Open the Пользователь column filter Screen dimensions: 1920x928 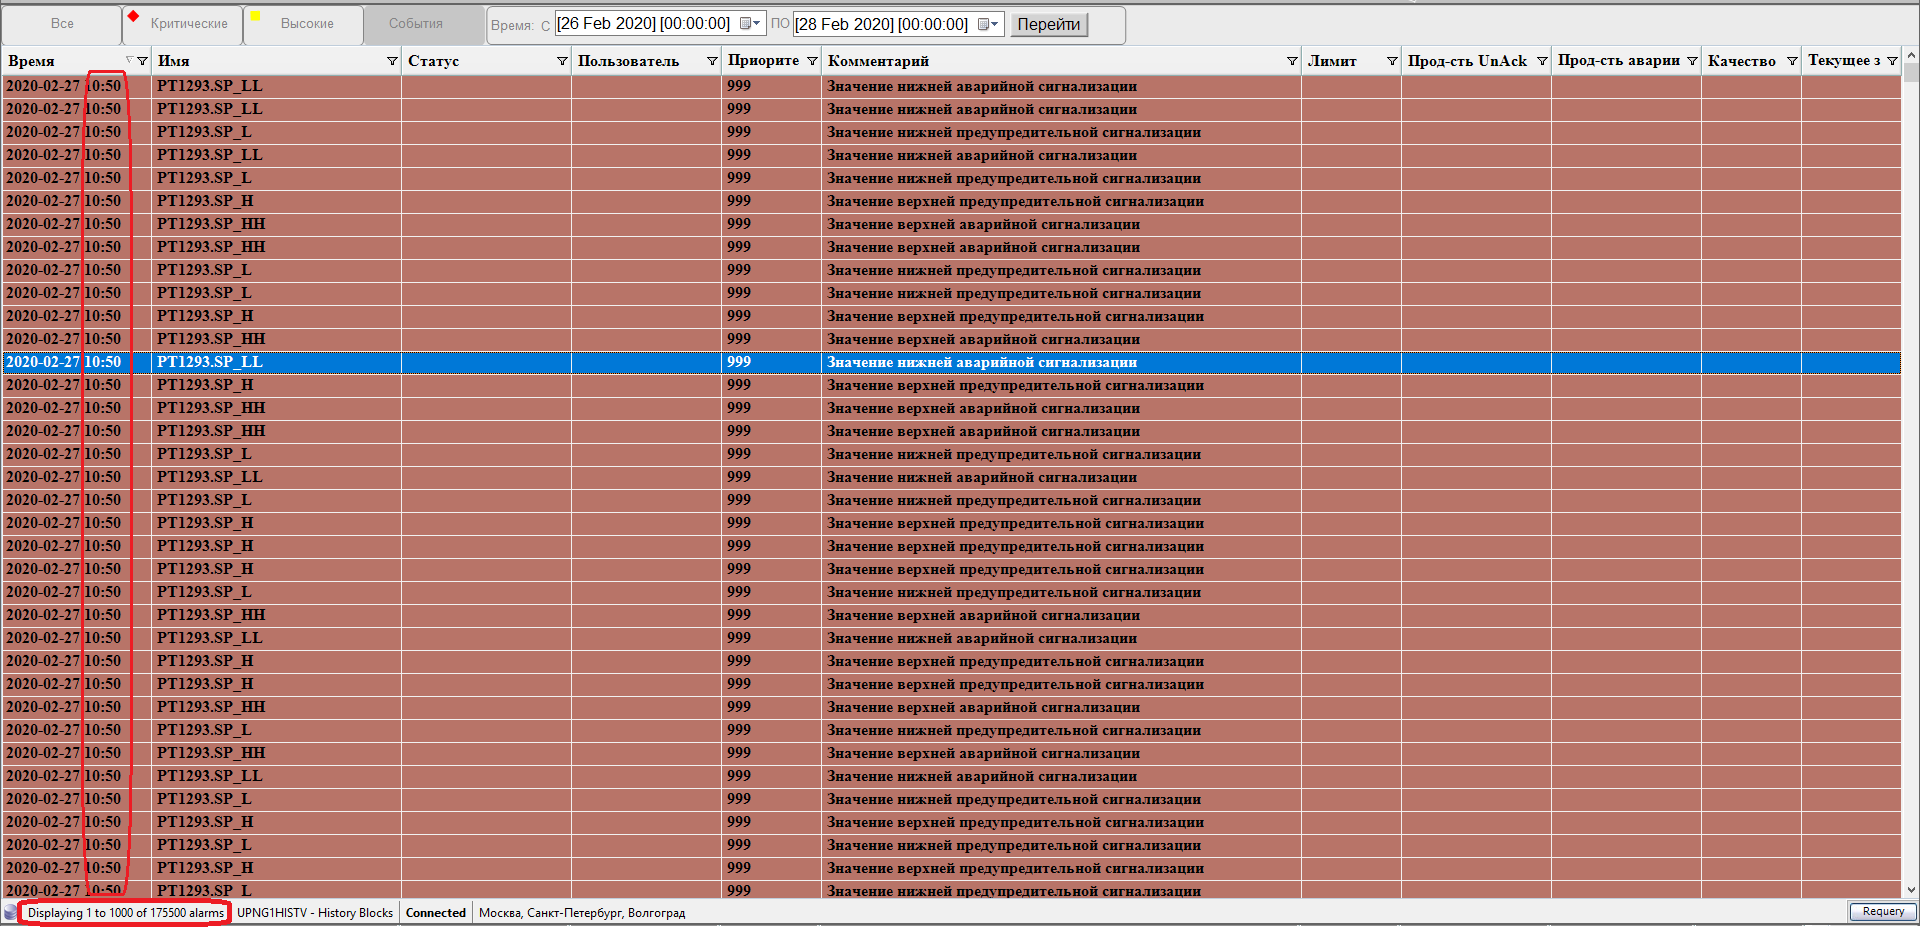[x=712, y=61]
